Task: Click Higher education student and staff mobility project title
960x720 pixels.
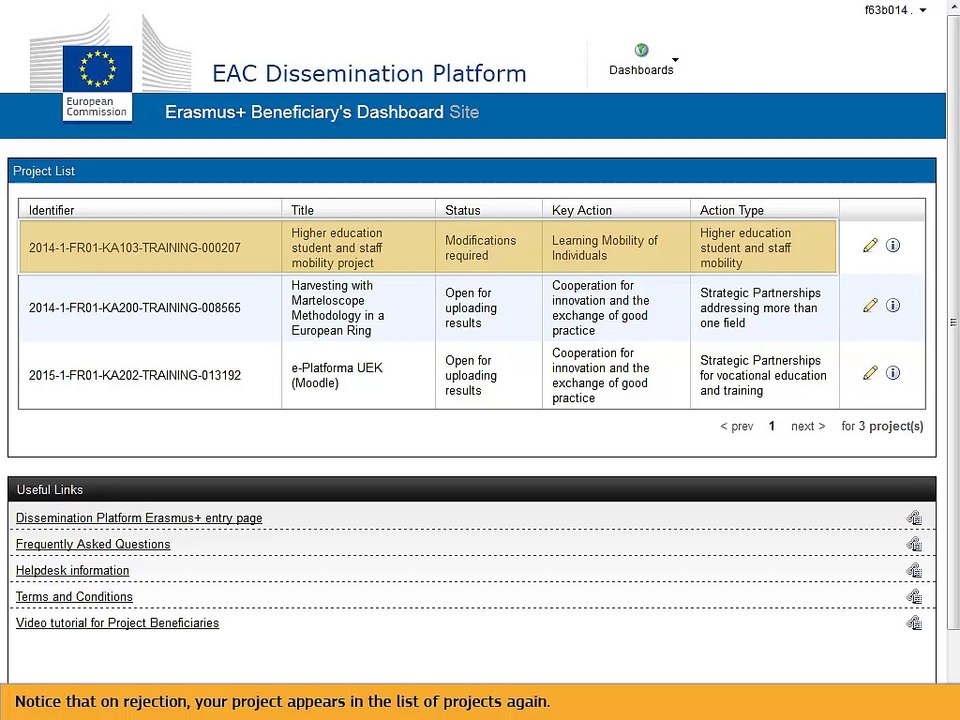Action: pos(337,248)
